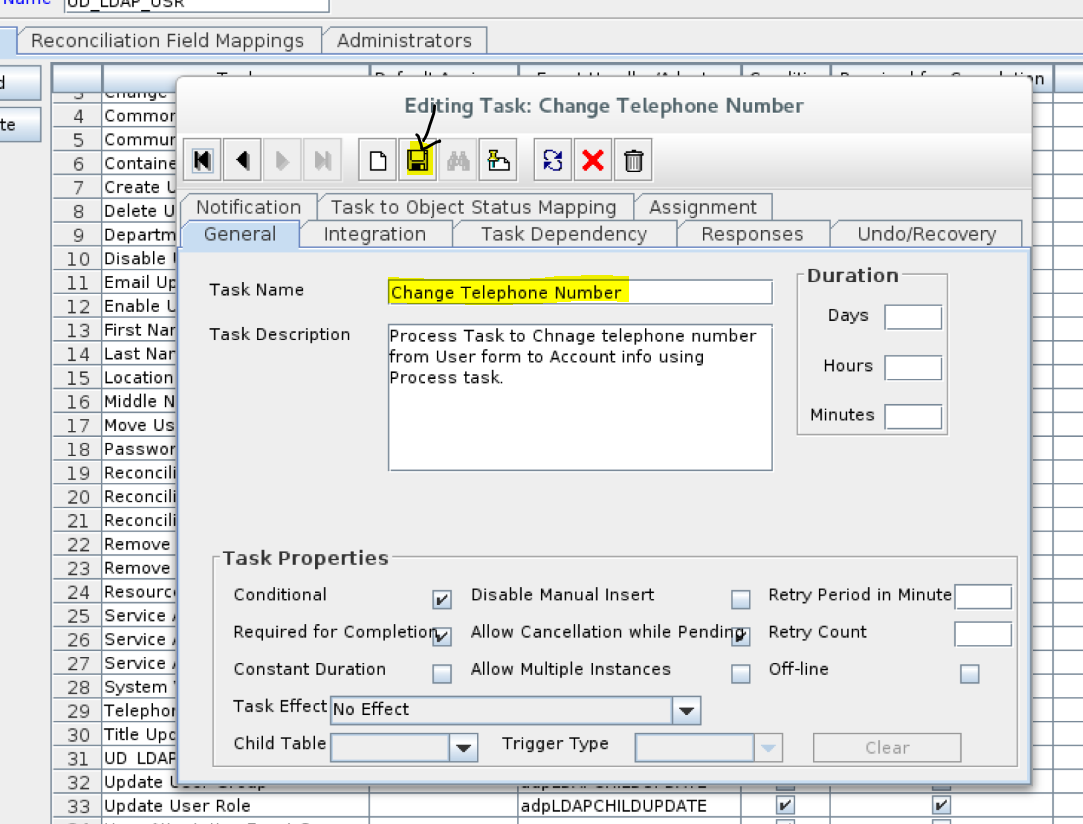The height and width of the screenshot is (824, 1083).
Task: Uncheck the Conditional checkbox
Action: tap(441, 599)
